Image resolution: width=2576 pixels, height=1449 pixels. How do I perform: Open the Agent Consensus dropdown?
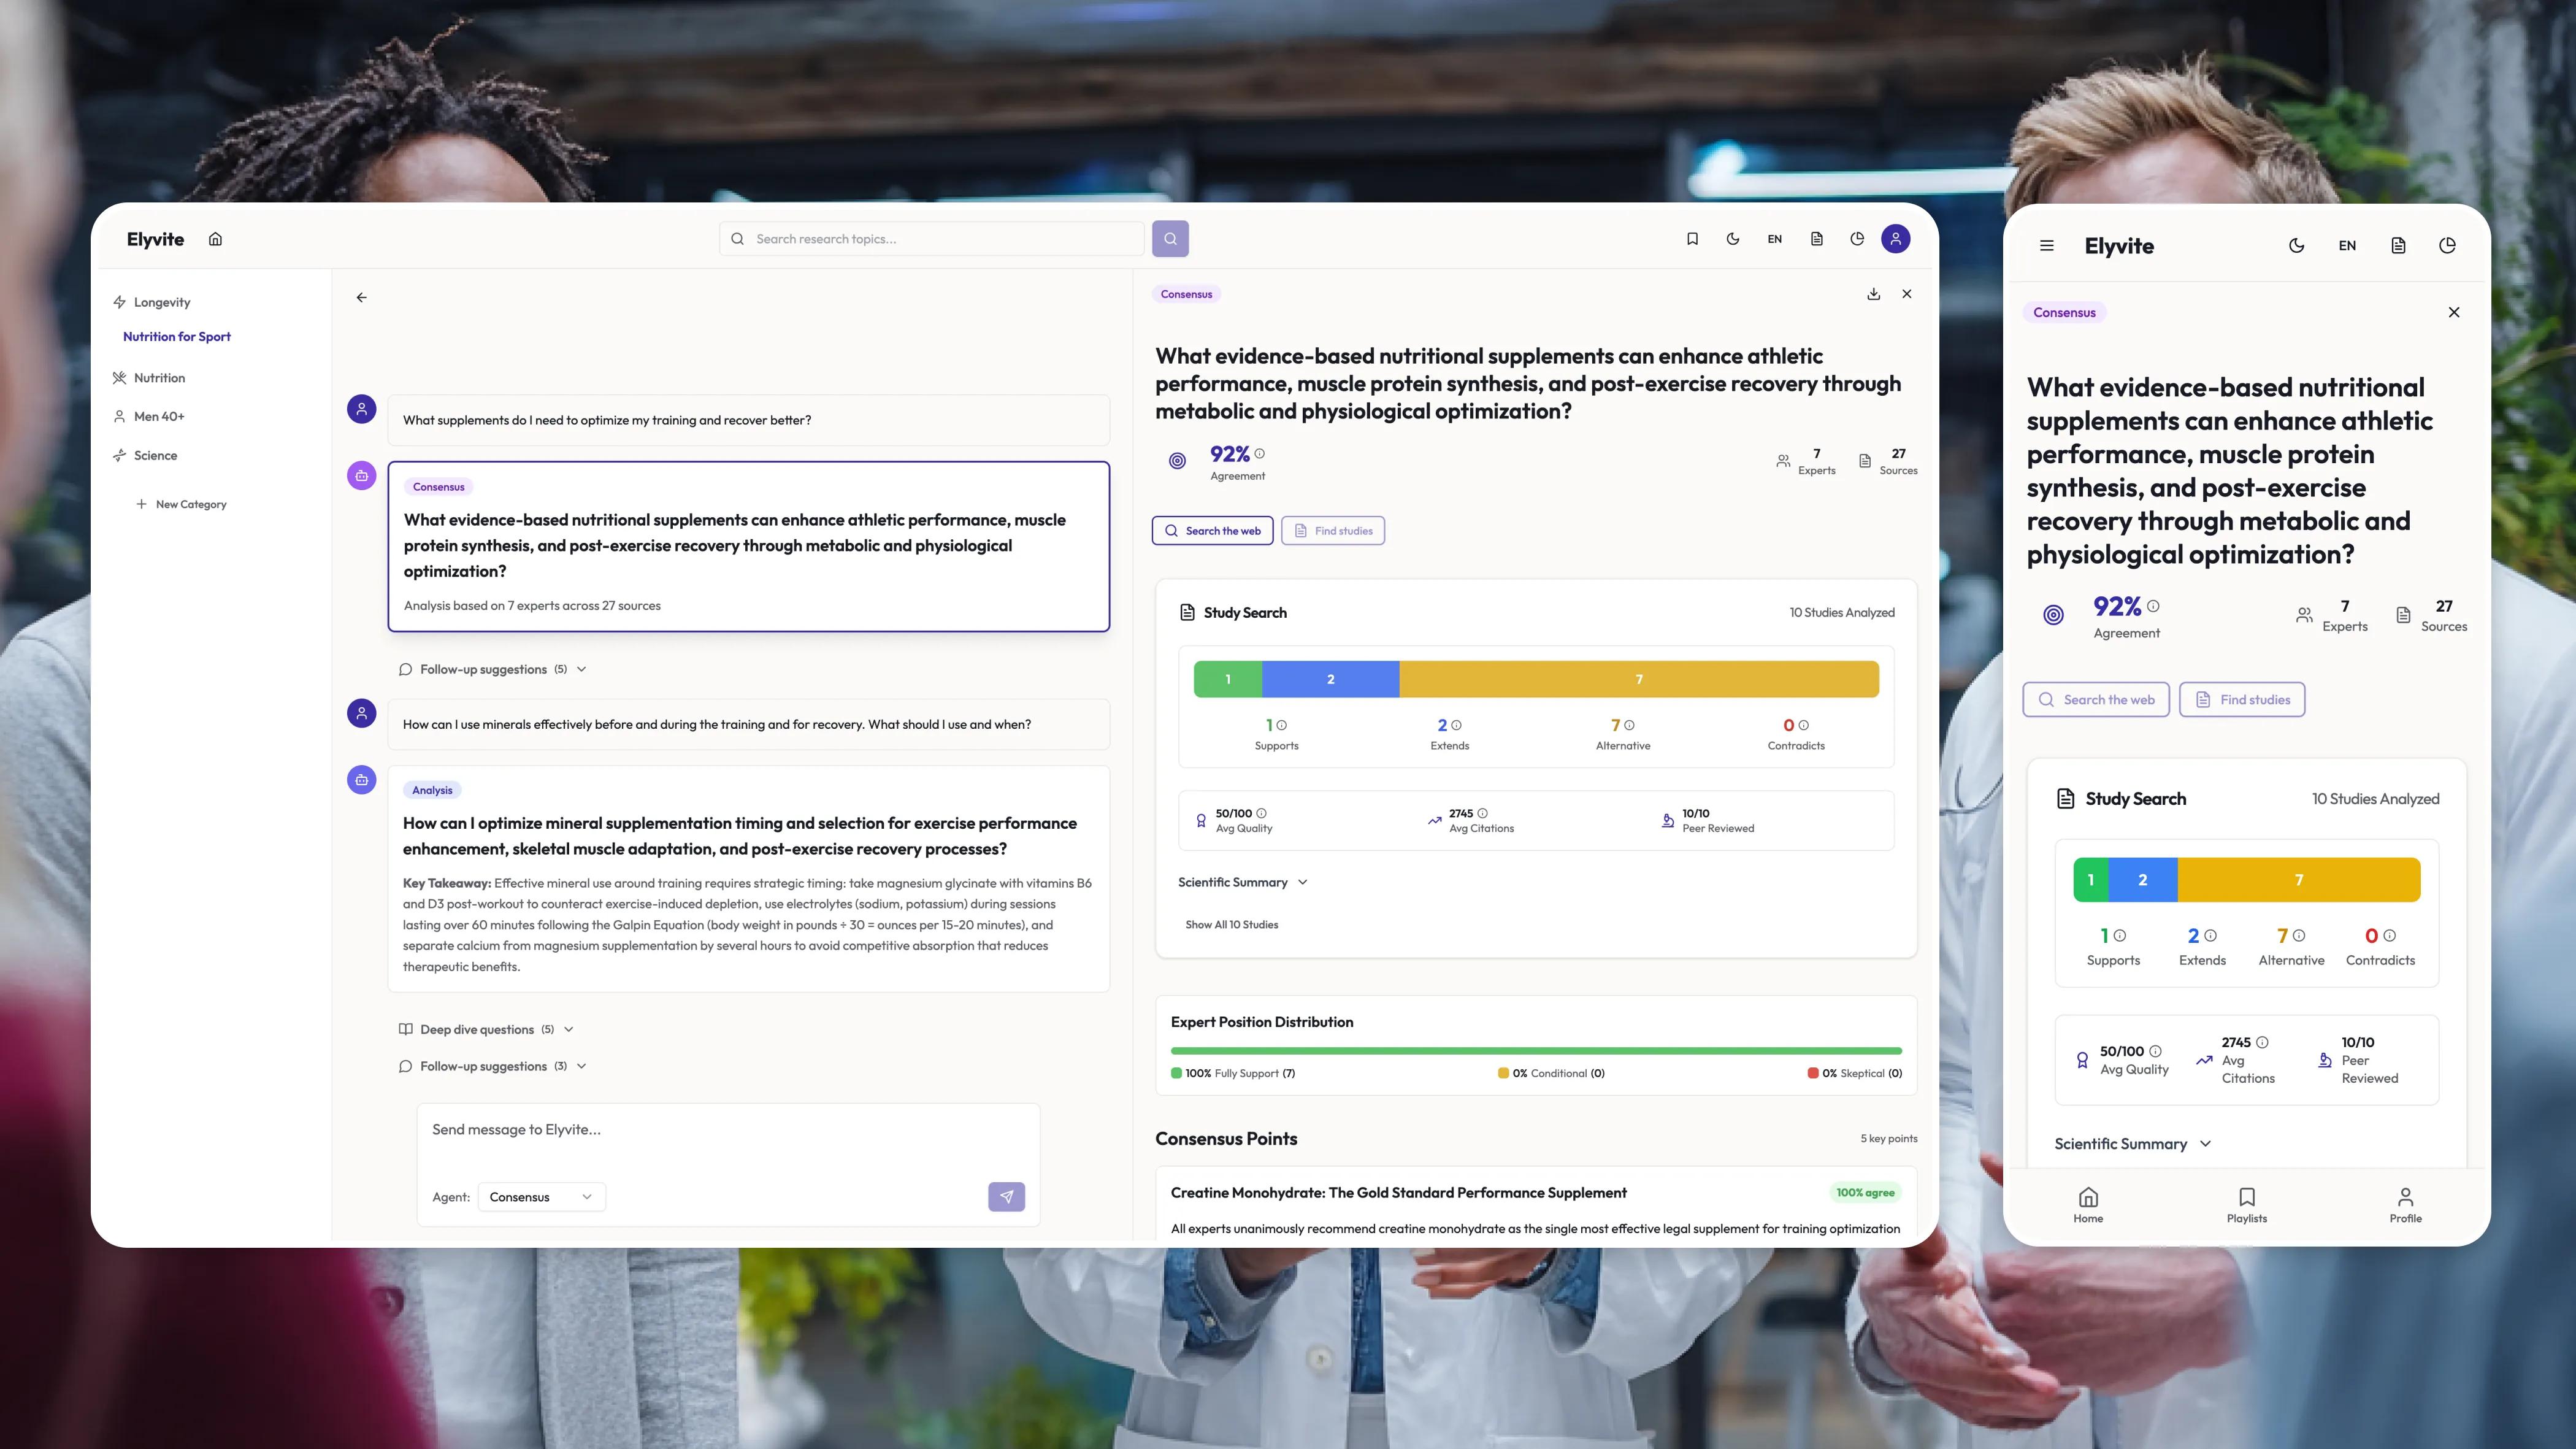[x=541, y=1197]
